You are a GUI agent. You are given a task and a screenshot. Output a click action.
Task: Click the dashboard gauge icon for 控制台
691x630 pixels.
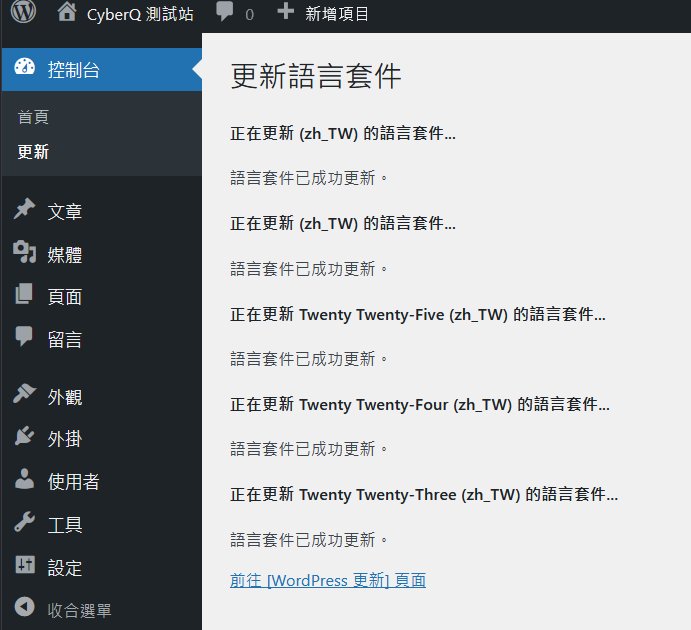[25, 67]
